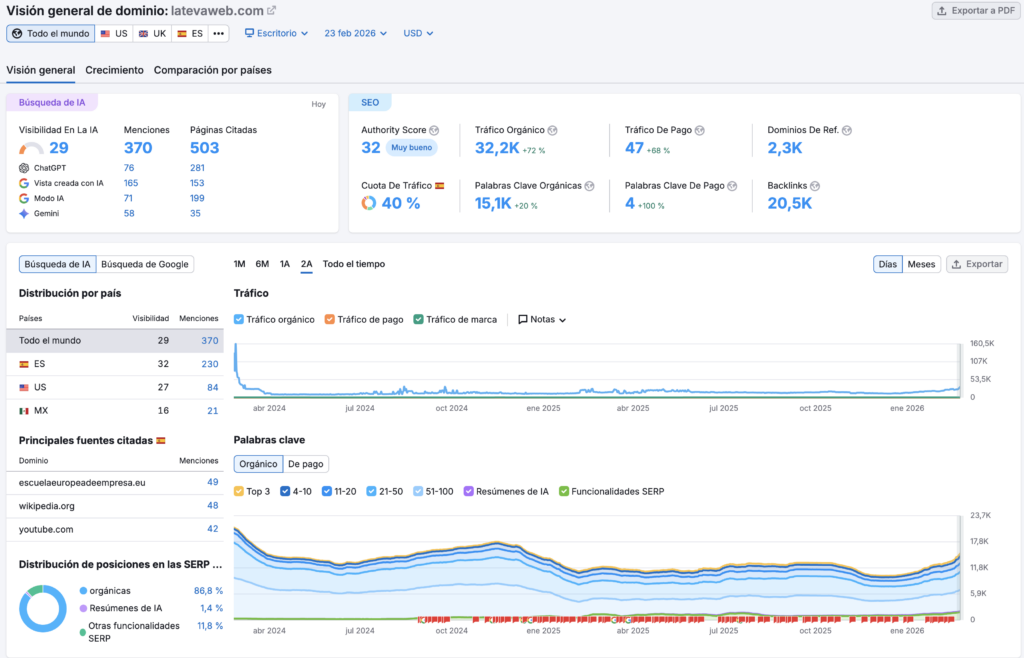Click the external link icon beside latevaweb.com

tap(272, 11)
